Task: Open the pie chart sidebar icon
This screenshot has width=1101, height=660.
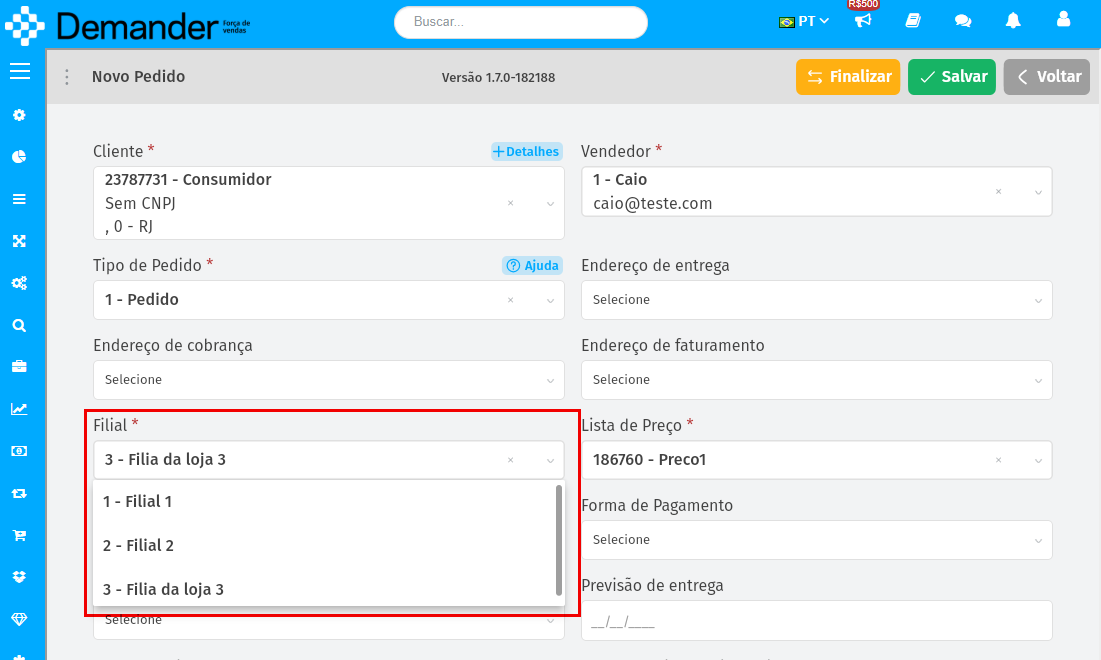Action: pos(20,157)
